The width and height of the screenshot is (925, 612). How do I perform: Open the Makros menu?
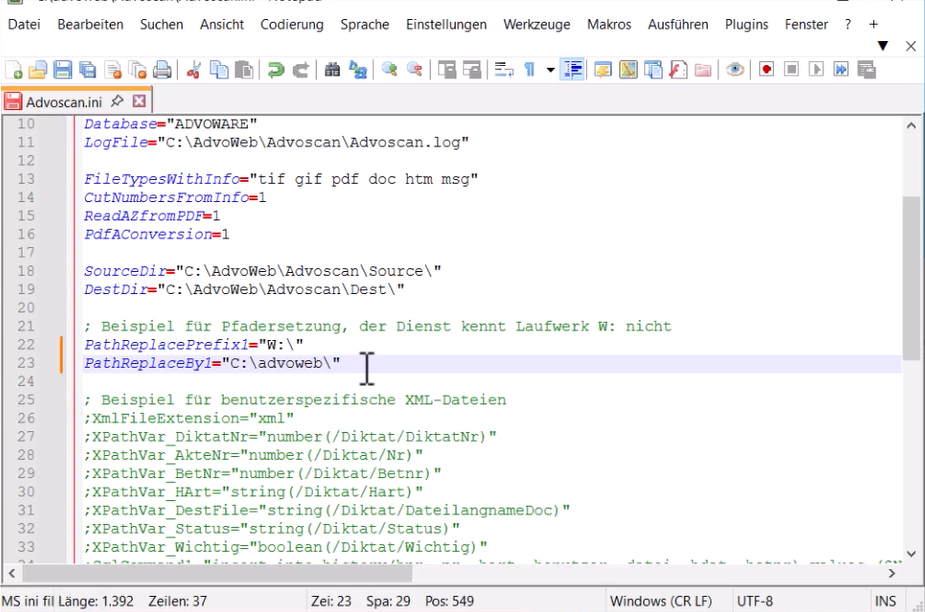[609, 24]
